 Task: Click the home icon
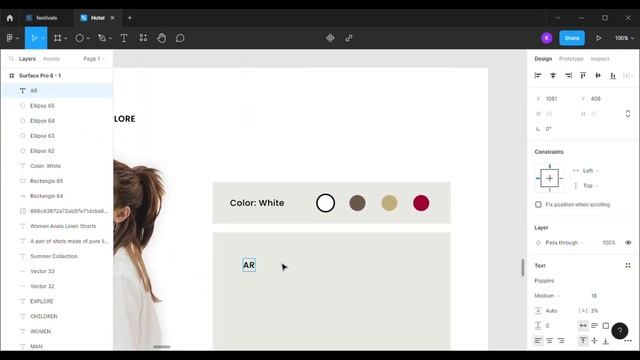10,18
